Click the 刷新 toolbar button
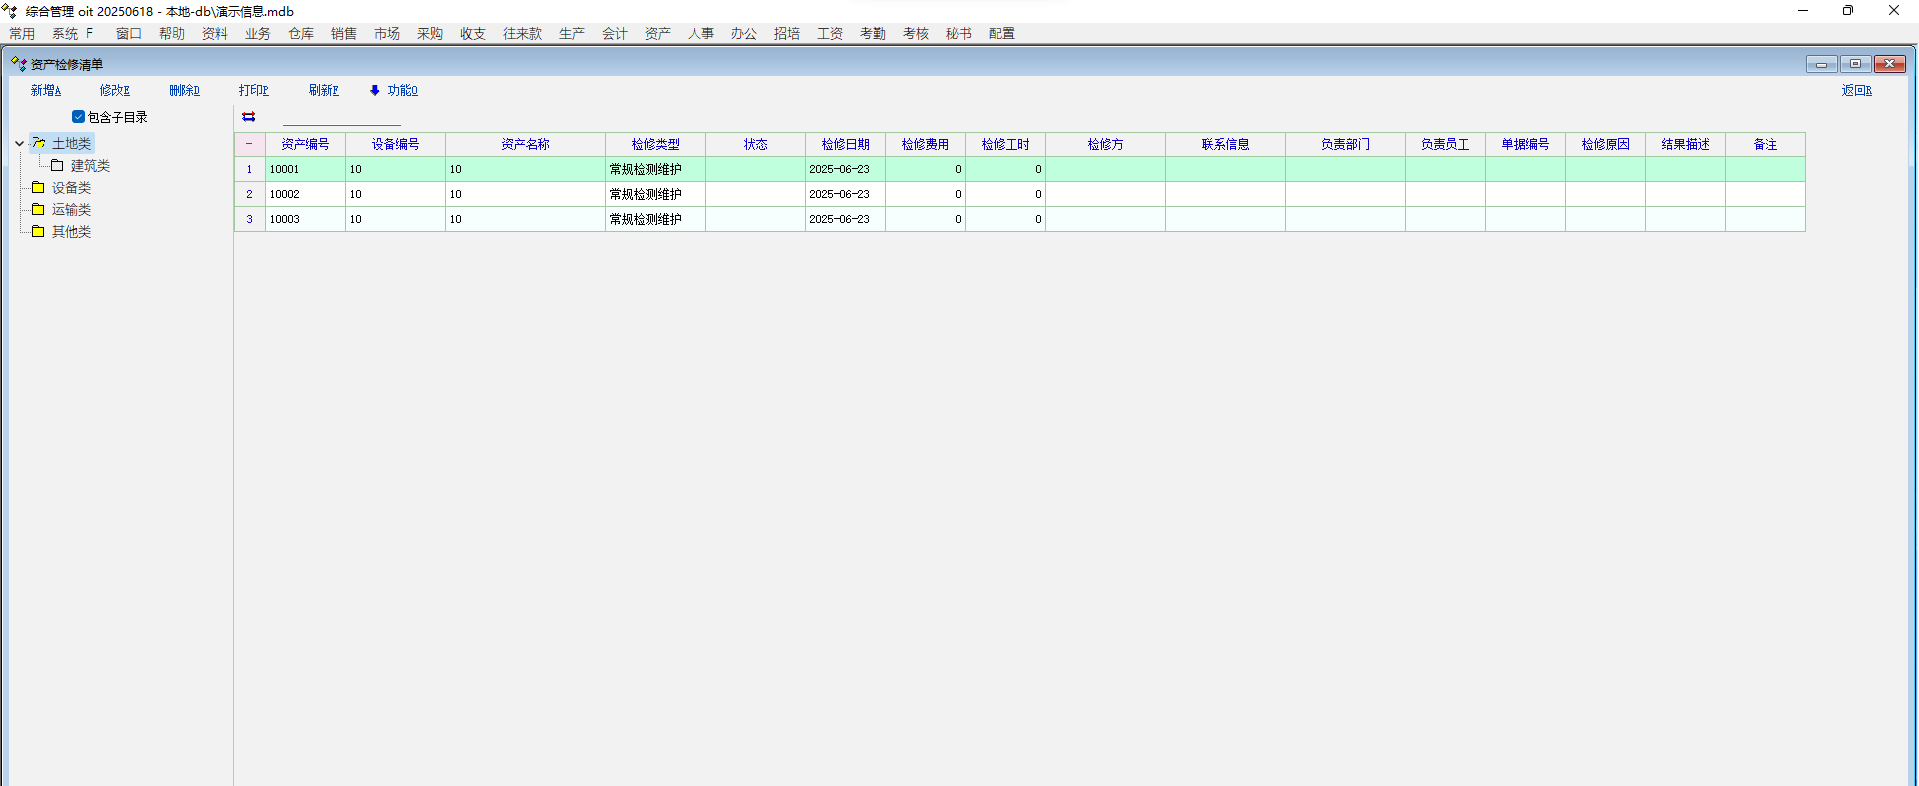This screenshot has width=1919, height=786. tap(323, 90)
